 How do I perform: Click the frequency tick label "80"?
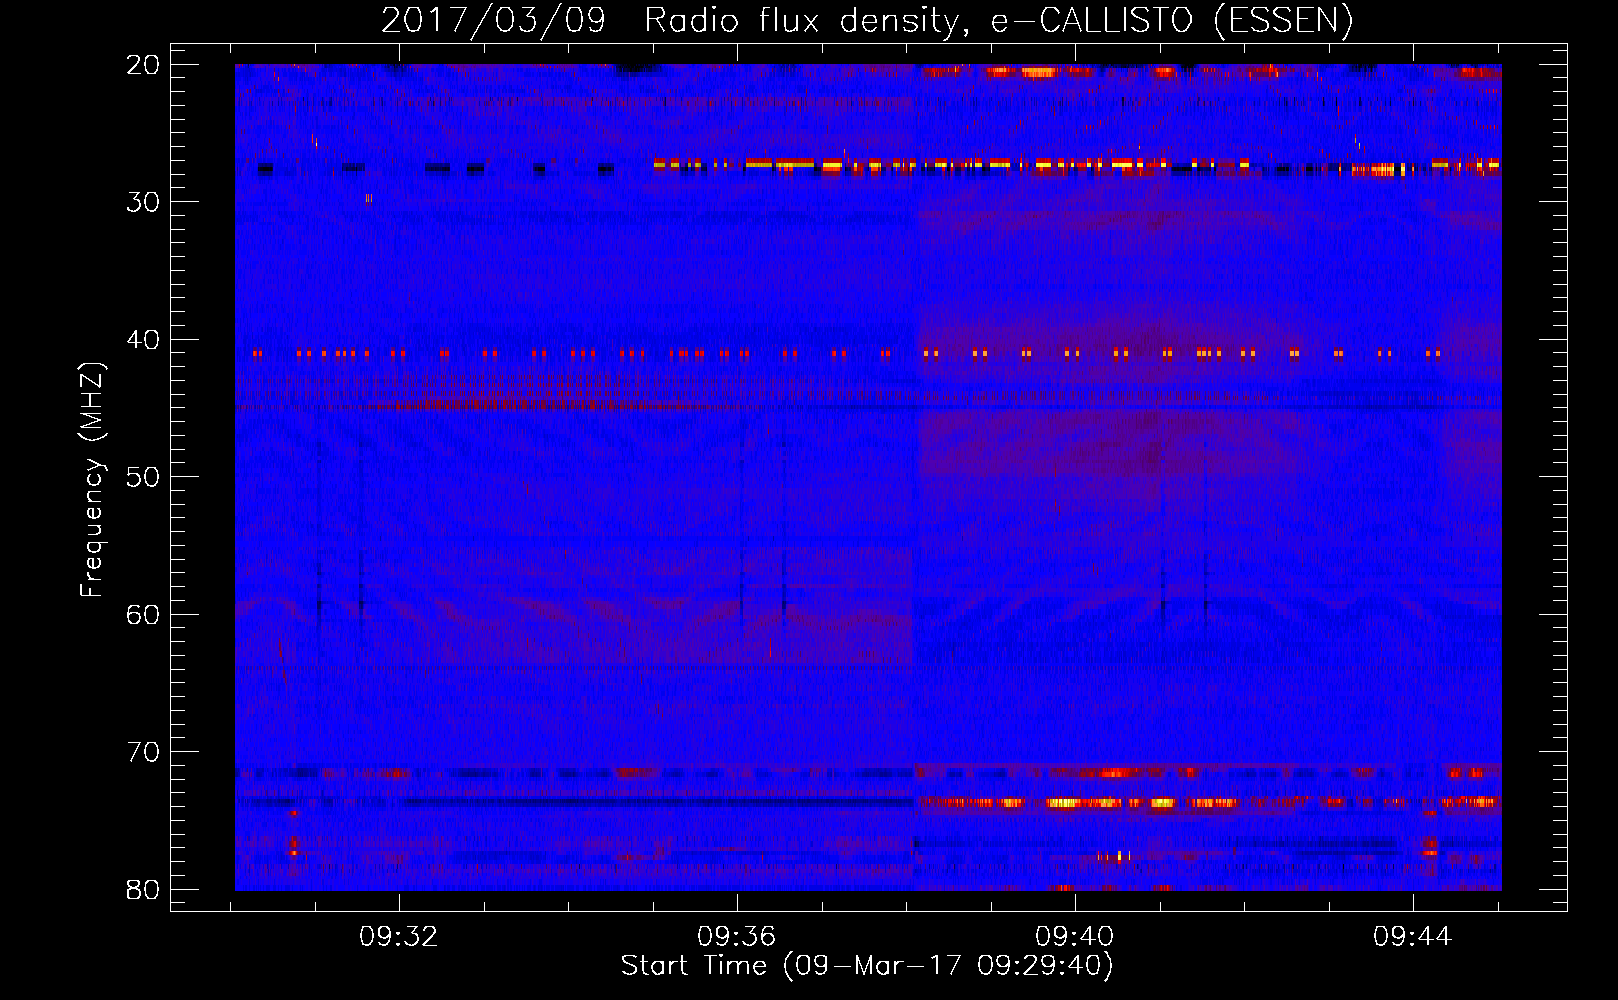point(143,890)
